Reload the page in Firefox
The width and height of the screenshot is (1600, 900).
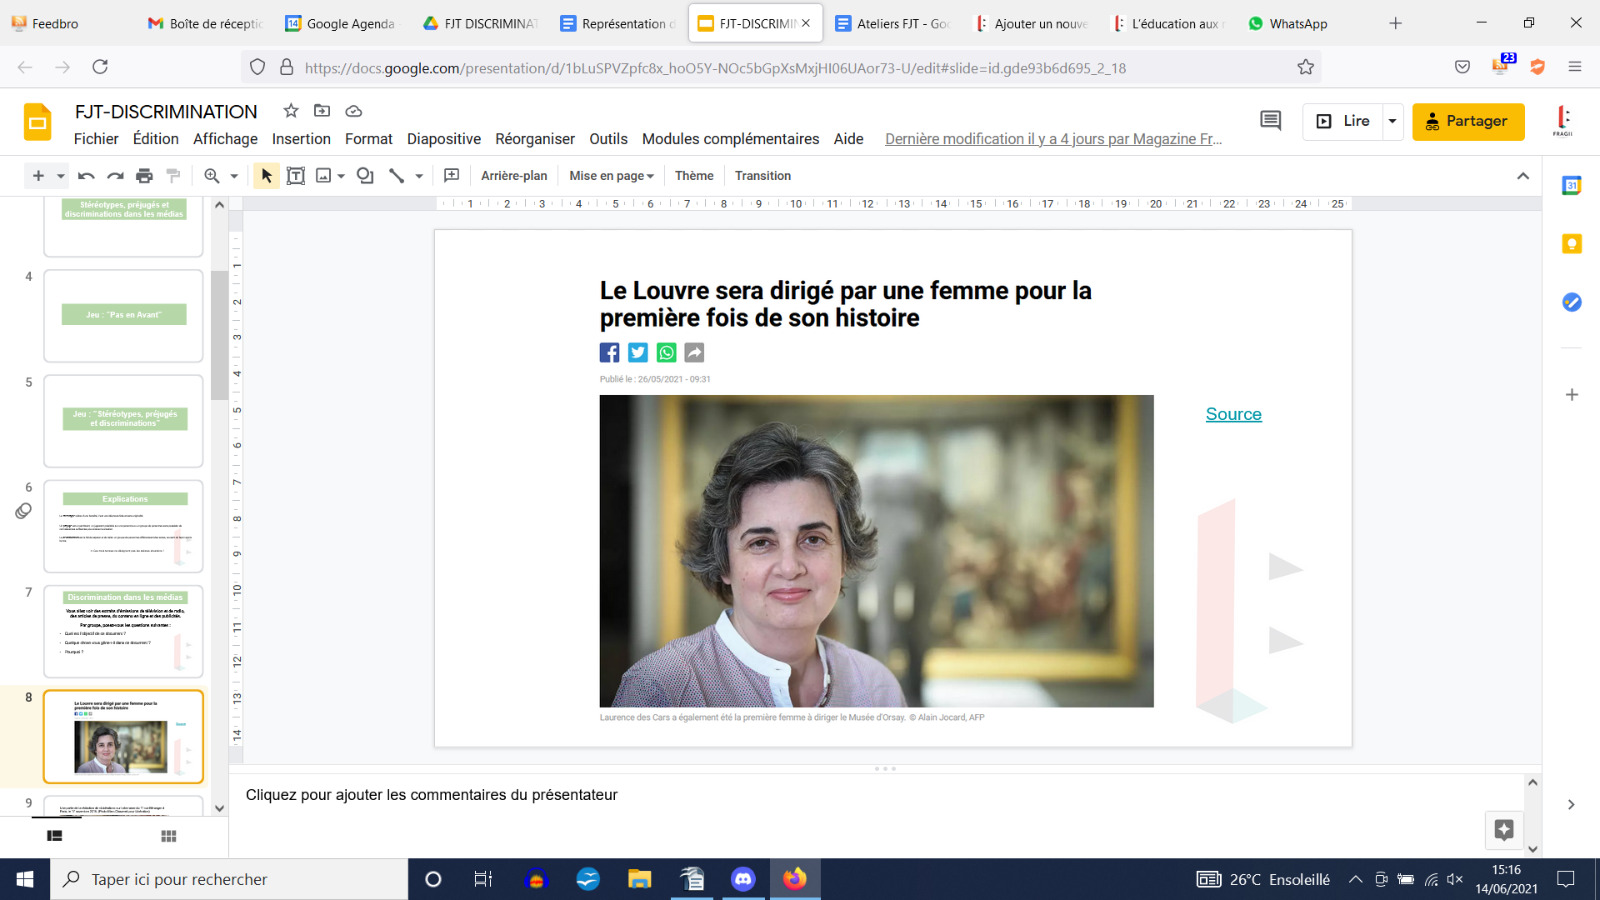coord(100,67)
